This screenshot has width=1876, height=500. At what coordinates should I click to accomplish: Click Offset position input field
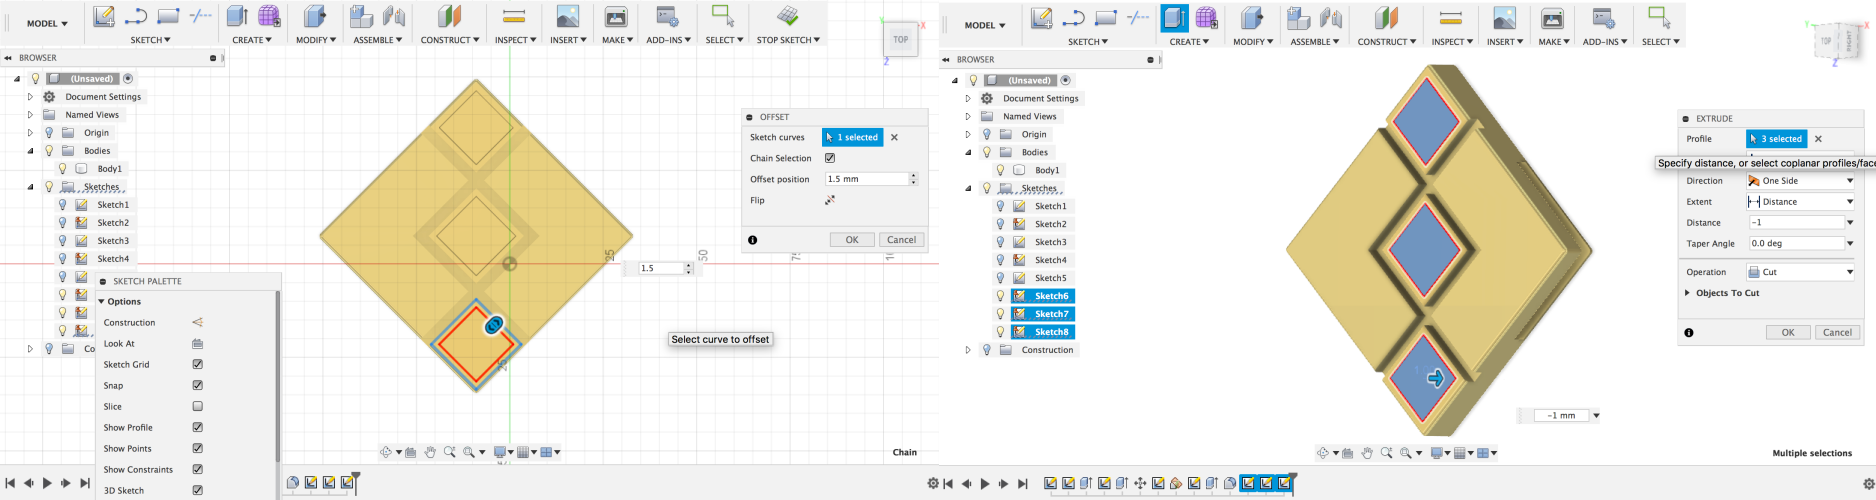tap(866, 179)
